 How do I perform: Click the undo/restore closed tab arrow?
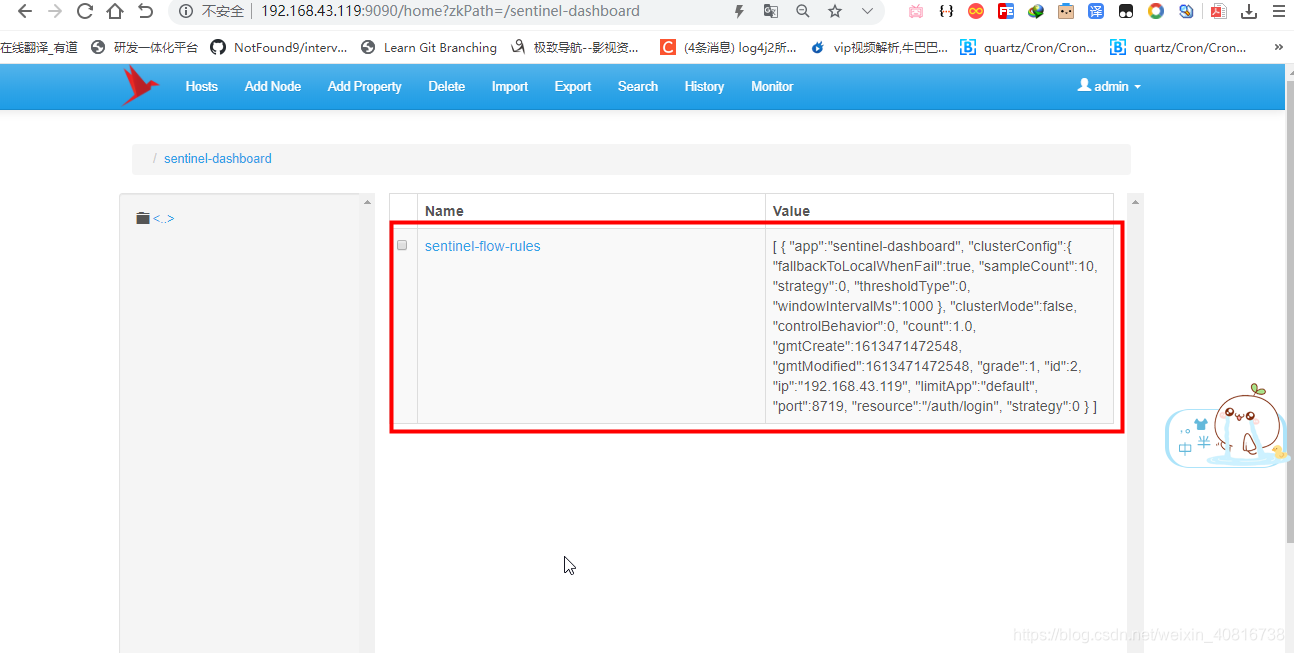[x=146, y=11]
